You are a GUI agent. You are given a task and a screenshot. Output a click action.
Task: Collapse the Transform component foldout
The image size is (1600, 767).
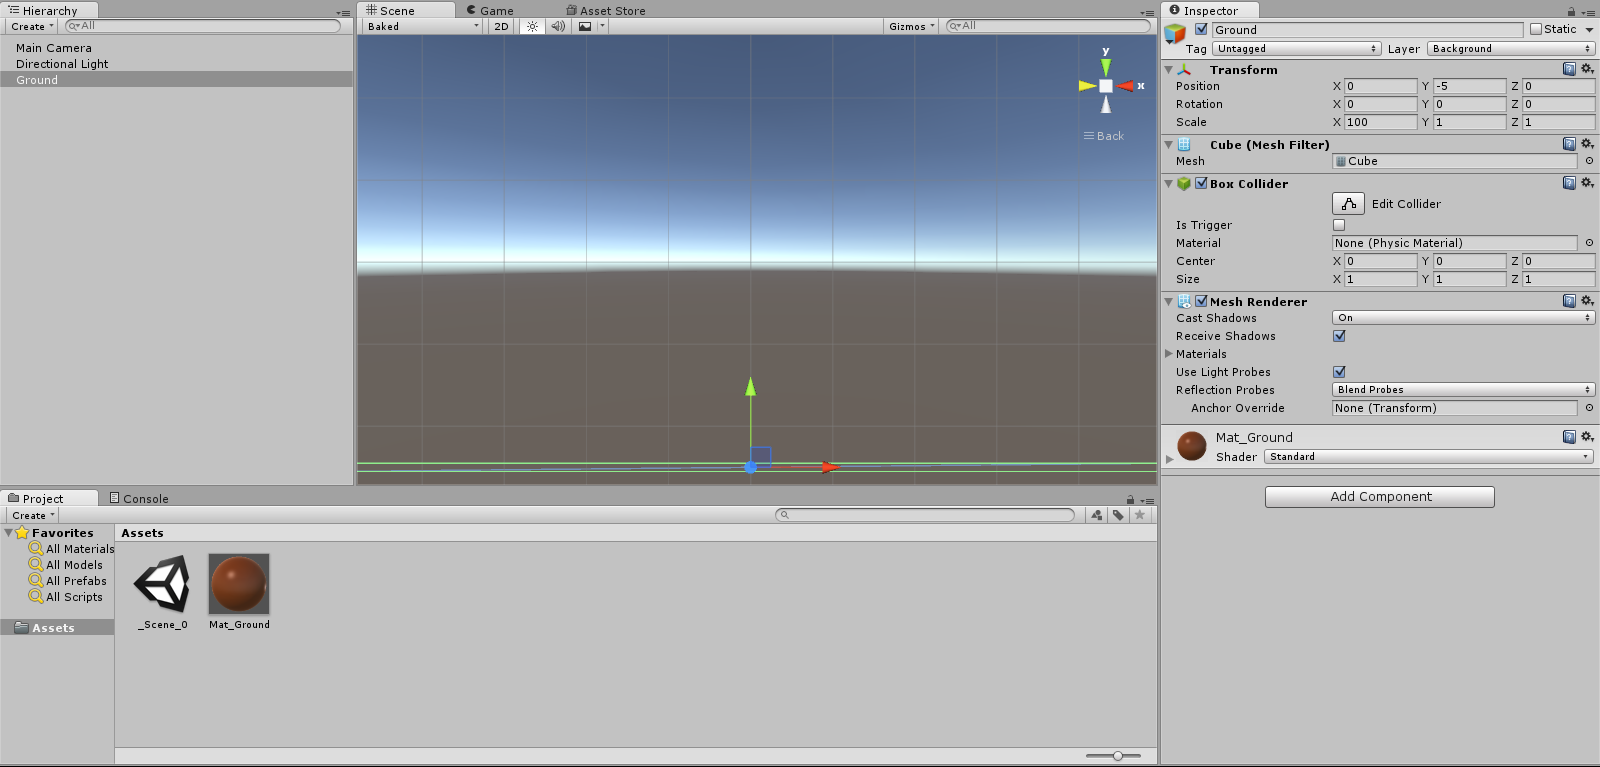[x=1168, y=70]
